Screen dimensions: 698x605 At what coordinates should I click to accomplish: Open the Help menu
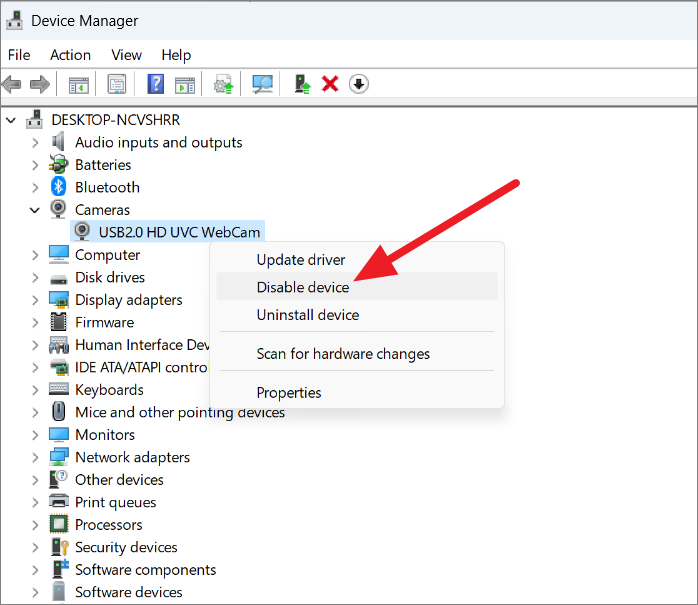[176, 55]
